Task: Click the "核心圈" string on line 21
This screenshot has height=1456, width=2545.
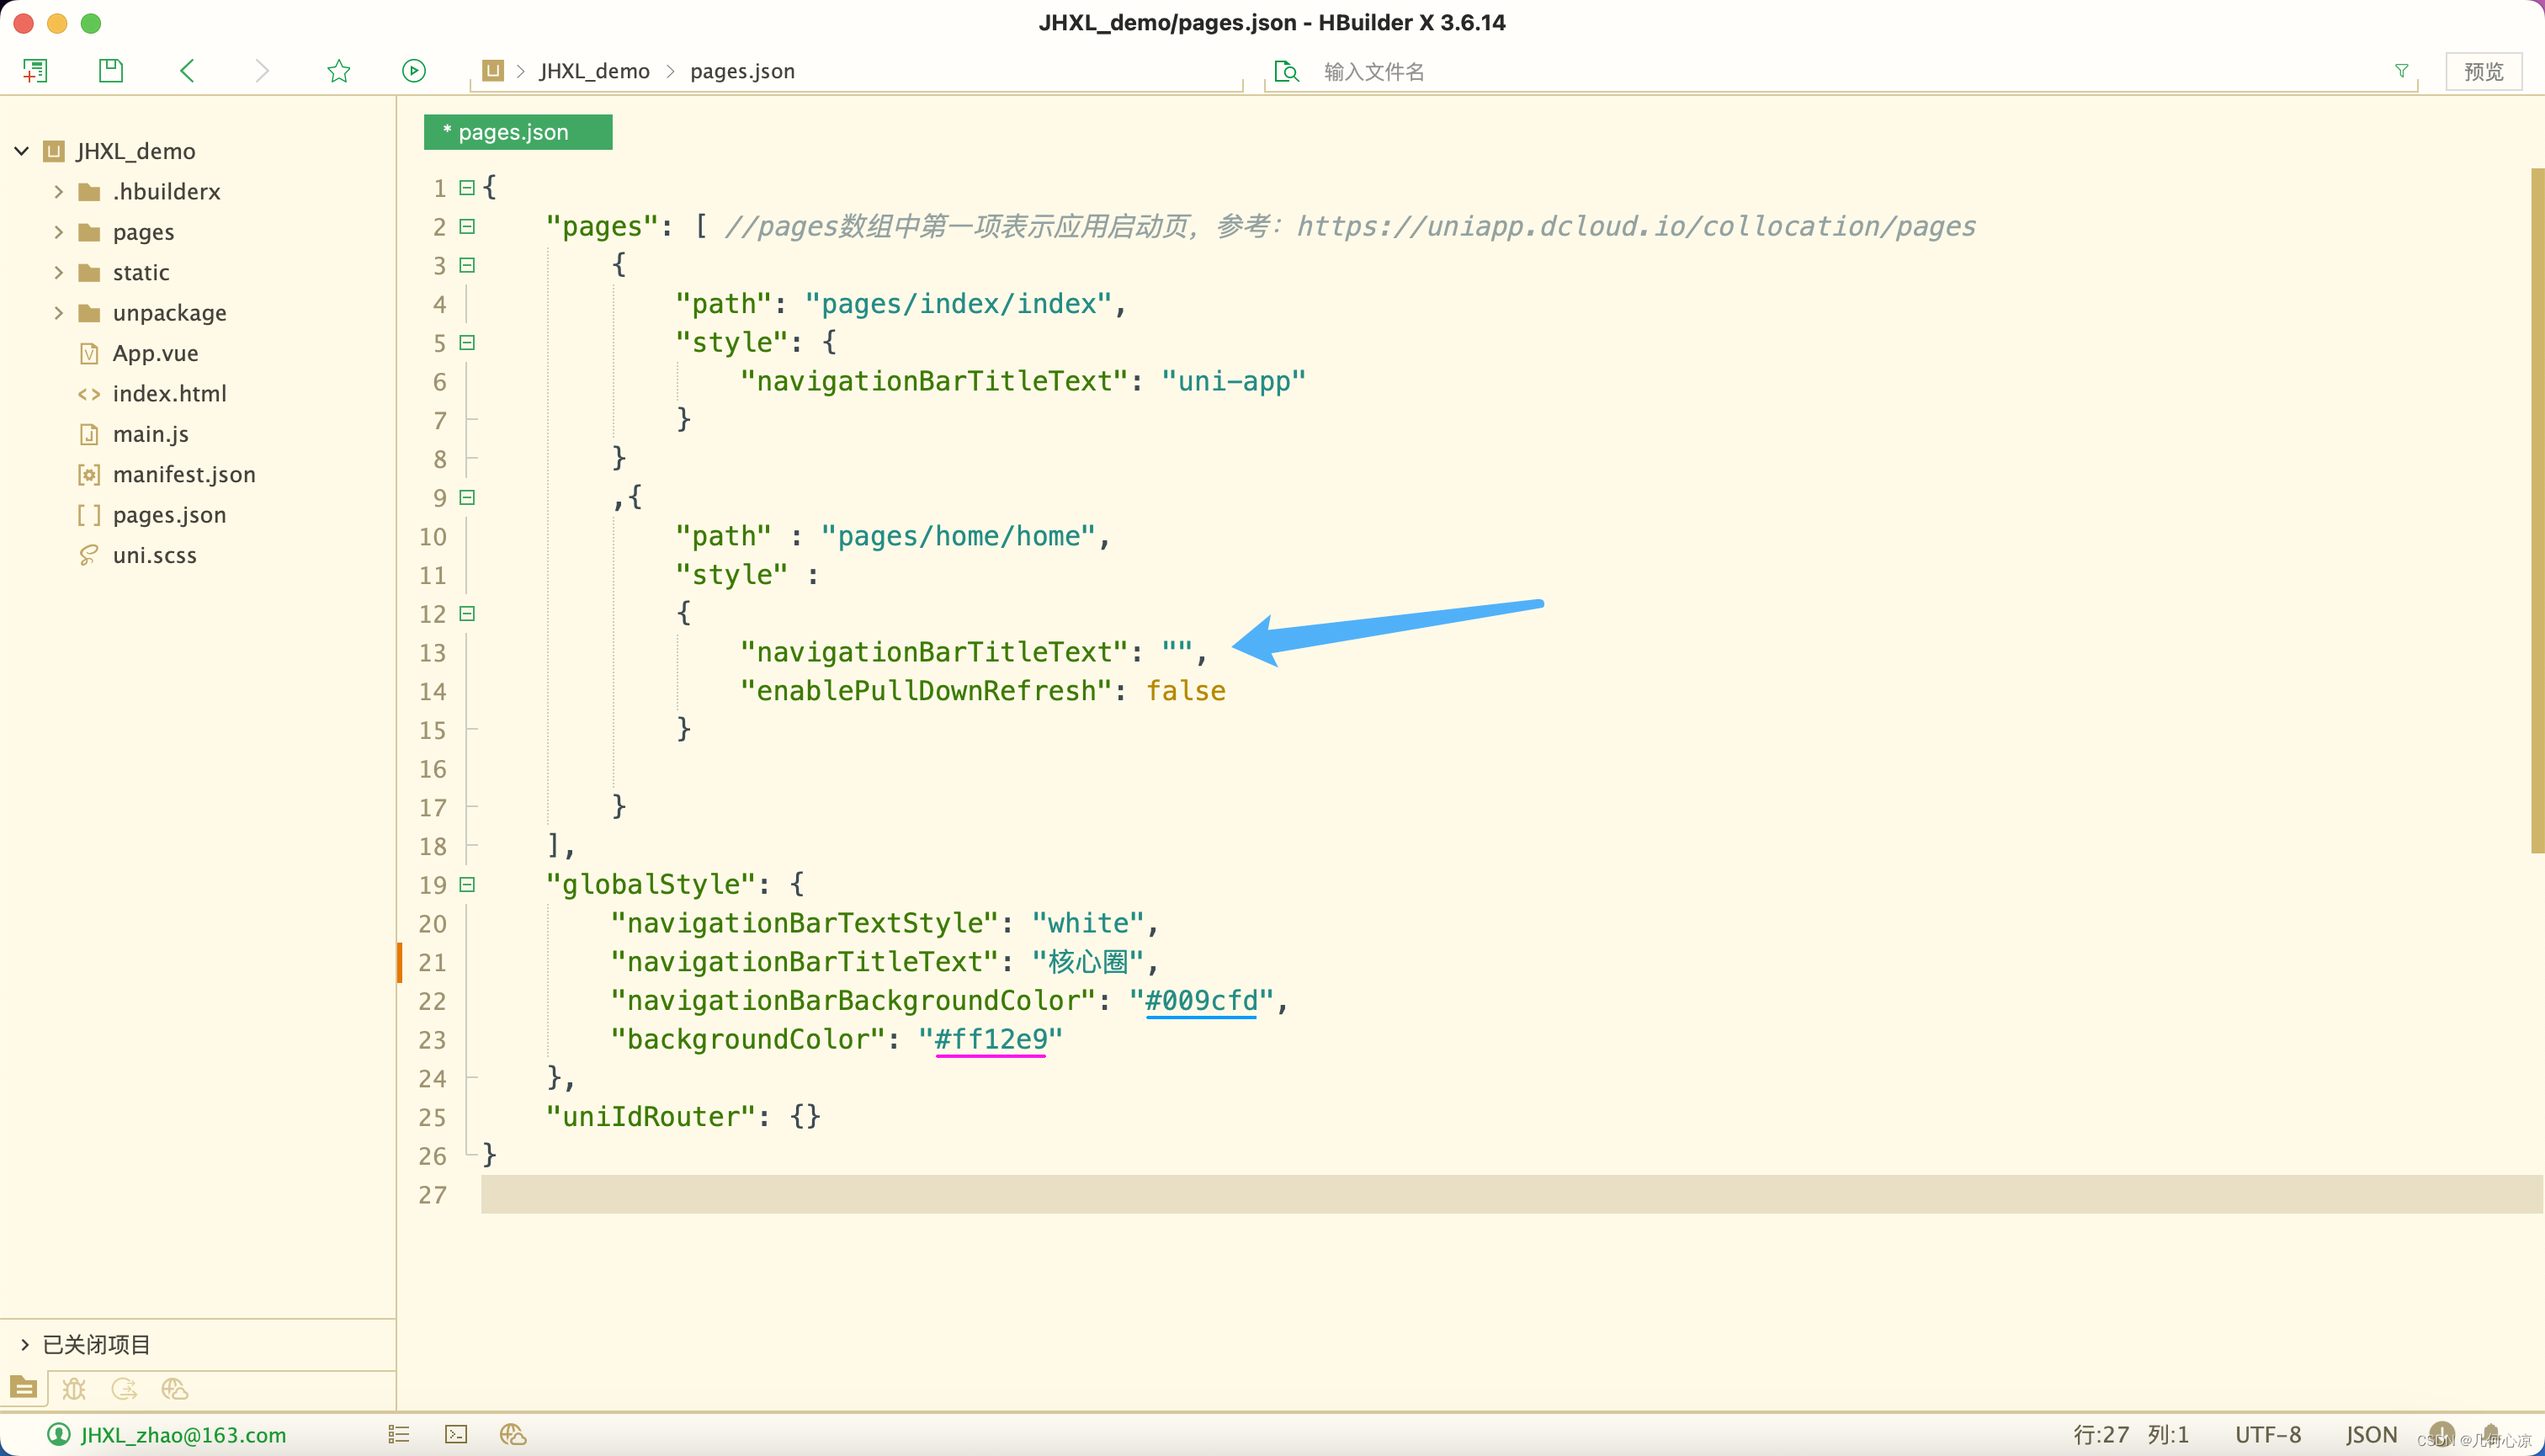Action: [x=1088, y=962]
